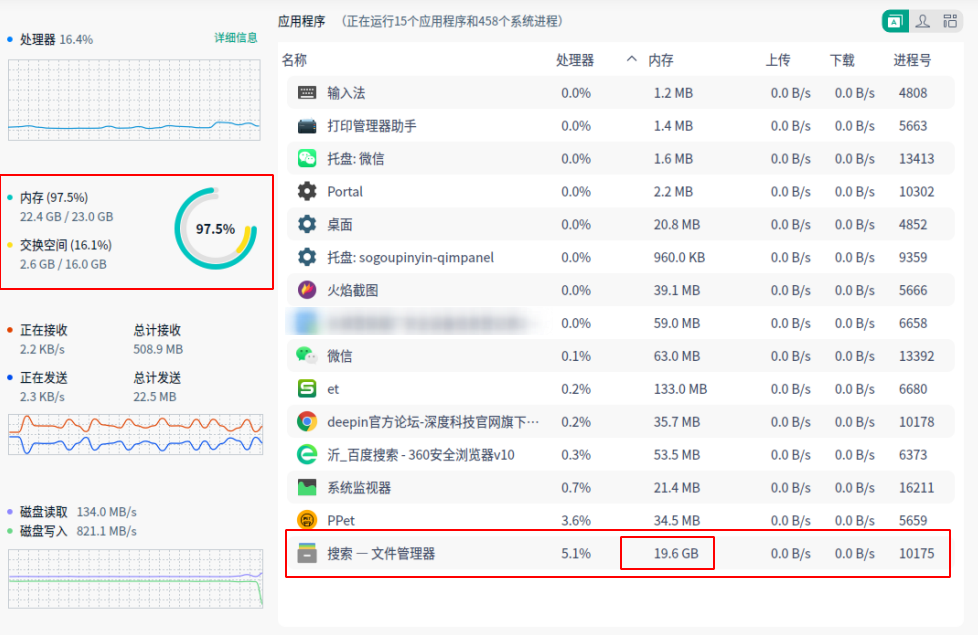
Task: Sort the list by 内存 column
Action: click(x=660, y=60)
